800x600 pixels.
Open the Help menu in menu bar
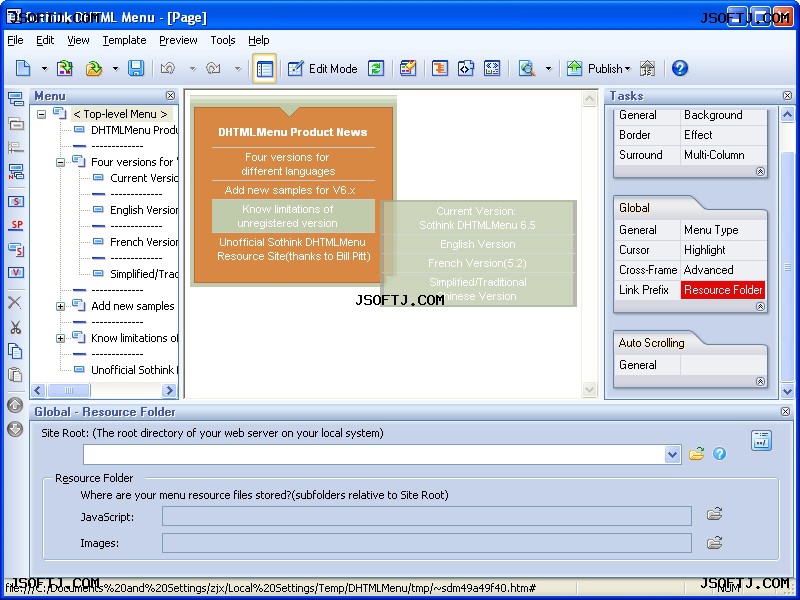259,40
